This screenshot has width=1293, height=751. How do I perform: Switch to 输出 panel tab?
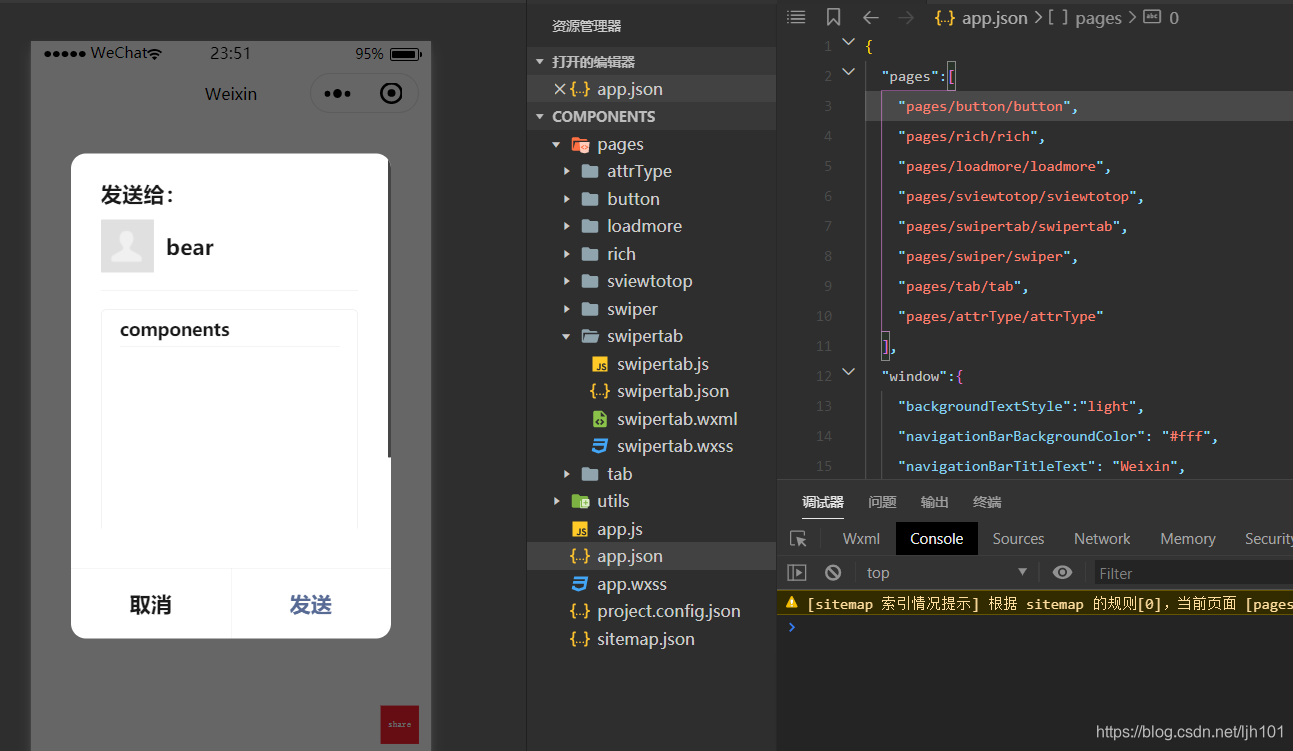[x=935, y=502]
